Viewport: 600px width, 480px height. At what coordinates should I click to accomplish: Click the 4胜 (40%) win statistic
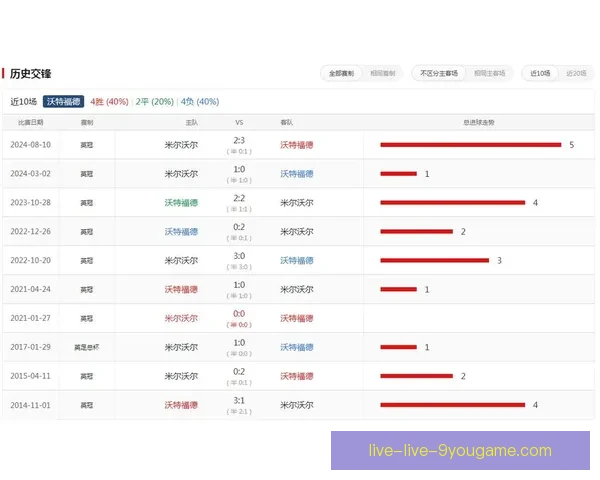pyautogui.click(x=109, y=101)
